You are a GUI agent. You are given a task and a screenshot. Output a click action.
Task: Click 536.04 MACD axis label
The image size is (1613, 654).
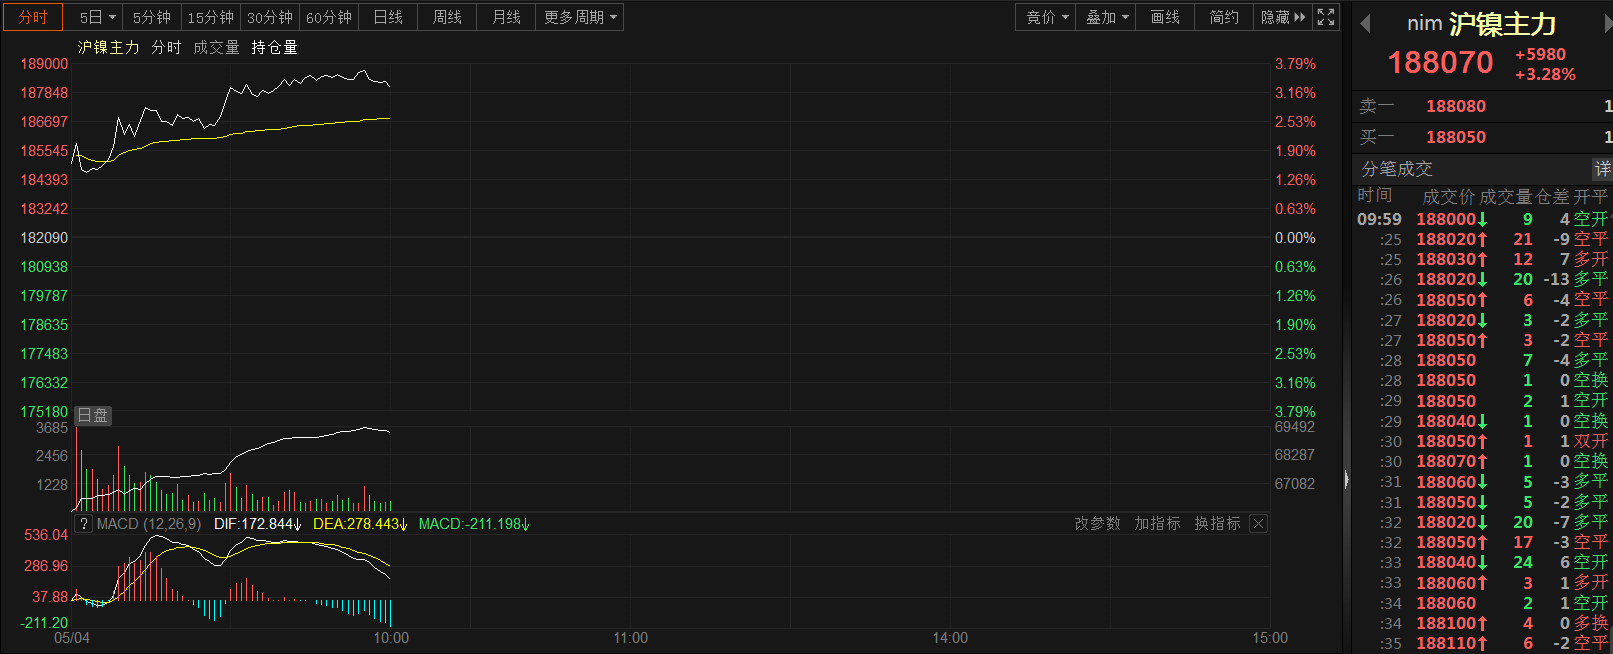pos(46,535)
